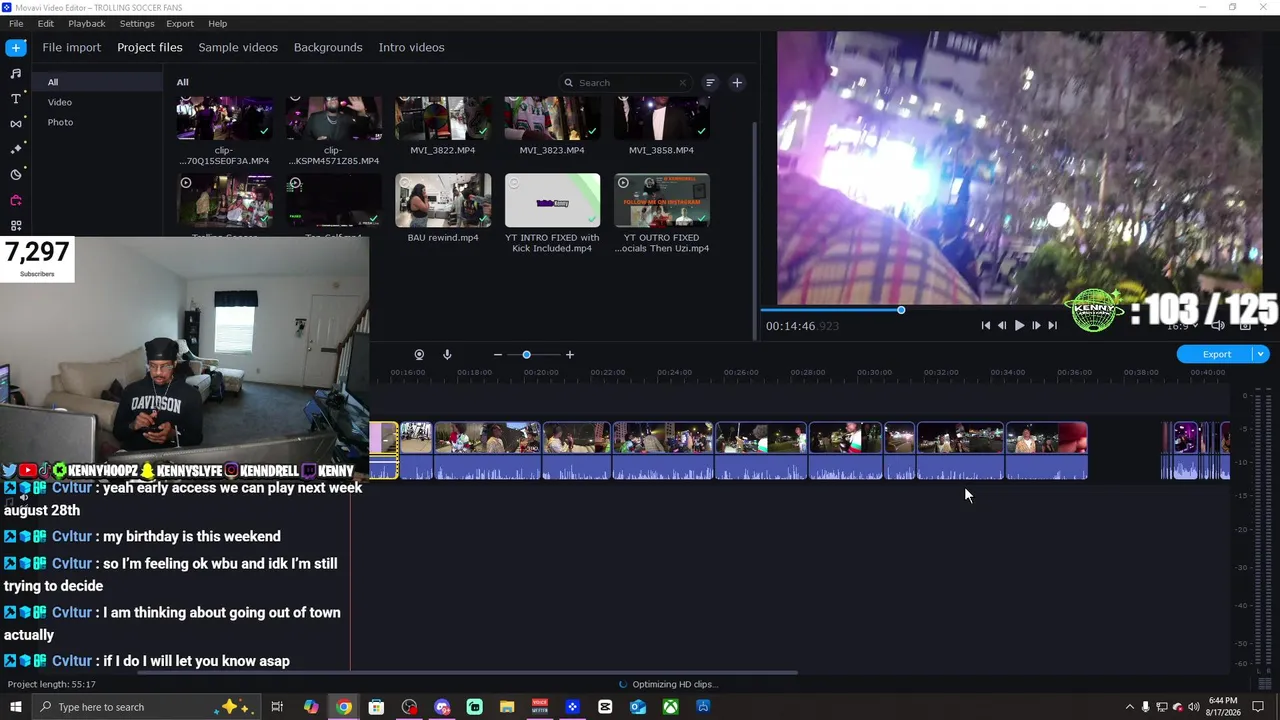Open the Titles (T) panel
The height and width of the screenshot is (720, 1280).
point(16,99)
